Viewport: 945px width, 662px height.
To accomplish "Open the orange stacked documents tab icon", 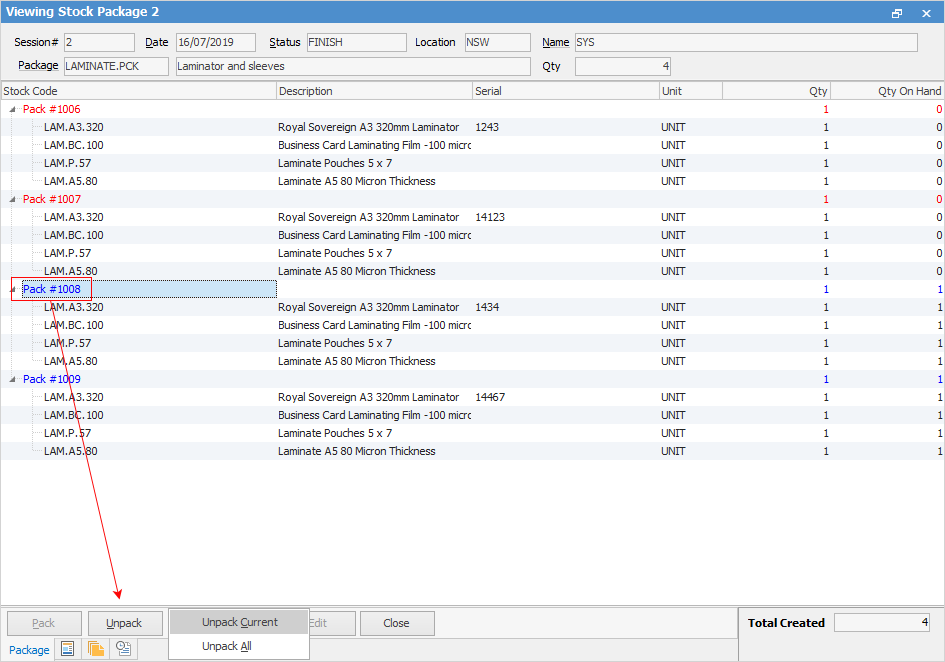I will (96, 649).
